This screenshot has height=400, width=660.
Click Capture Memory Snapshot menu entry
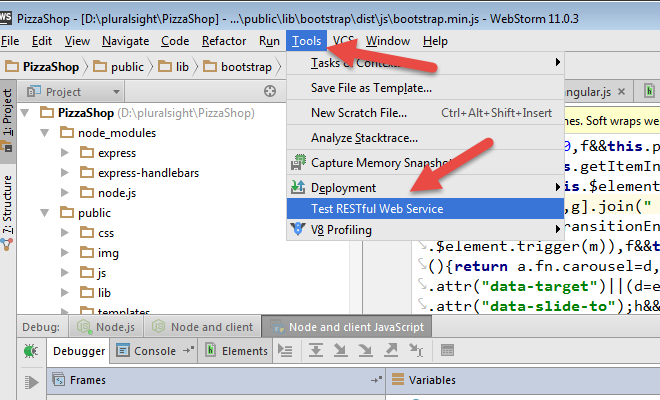click(x=425, y=163)
